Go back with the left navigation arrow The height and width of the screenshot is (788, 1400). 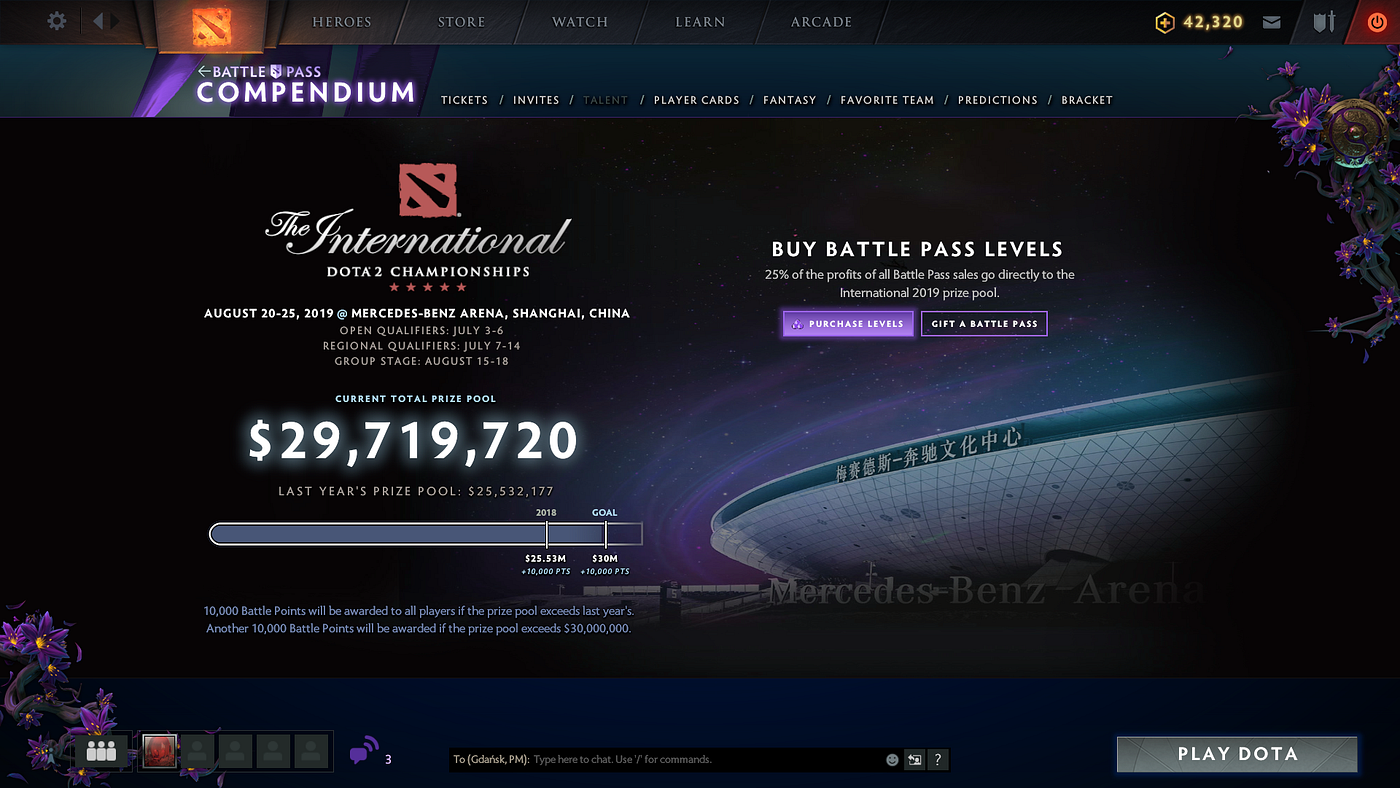99,21
